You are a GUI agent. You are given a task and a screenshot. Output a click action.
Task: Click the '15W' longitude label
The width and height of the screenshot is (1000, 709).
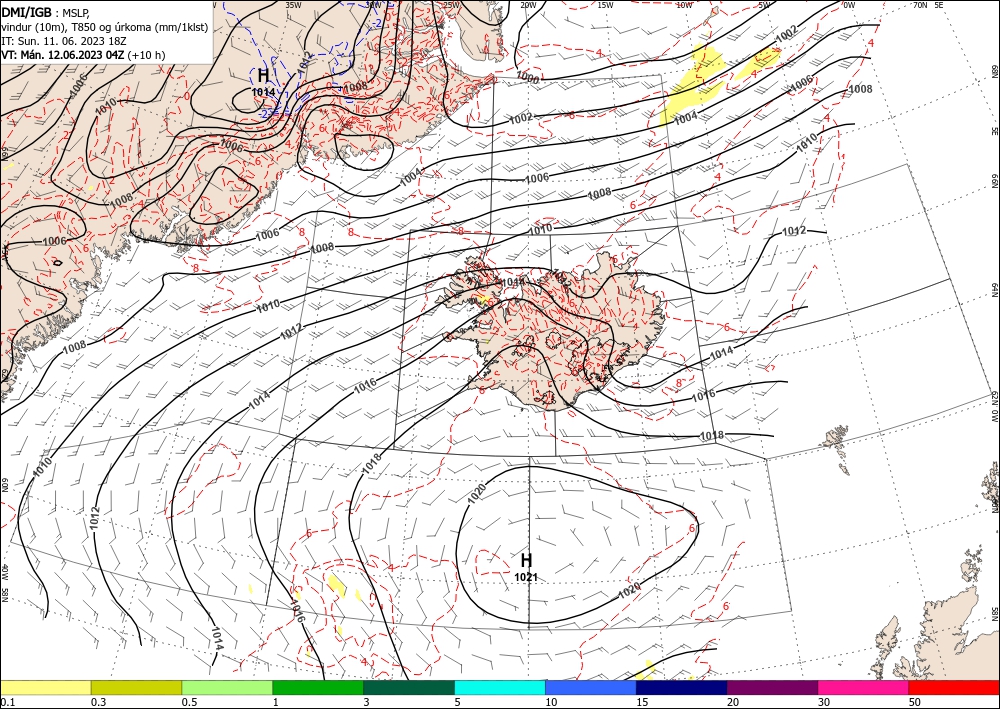click(x=605, y=5)
